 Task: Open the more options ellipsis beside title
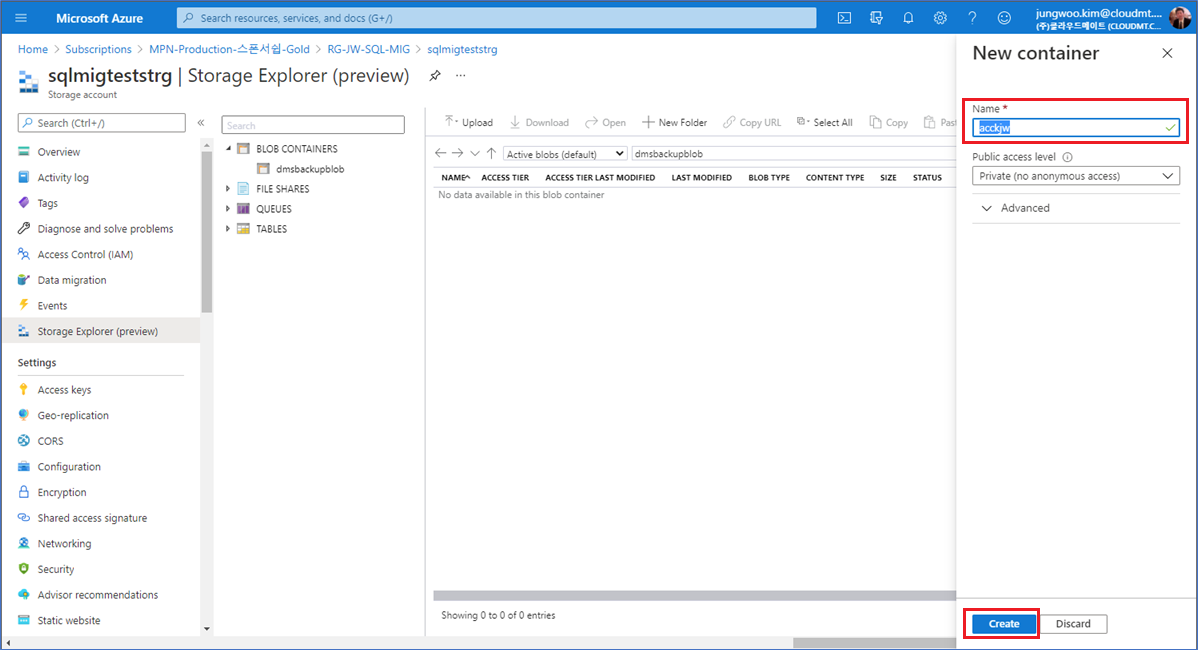[461, 76]
